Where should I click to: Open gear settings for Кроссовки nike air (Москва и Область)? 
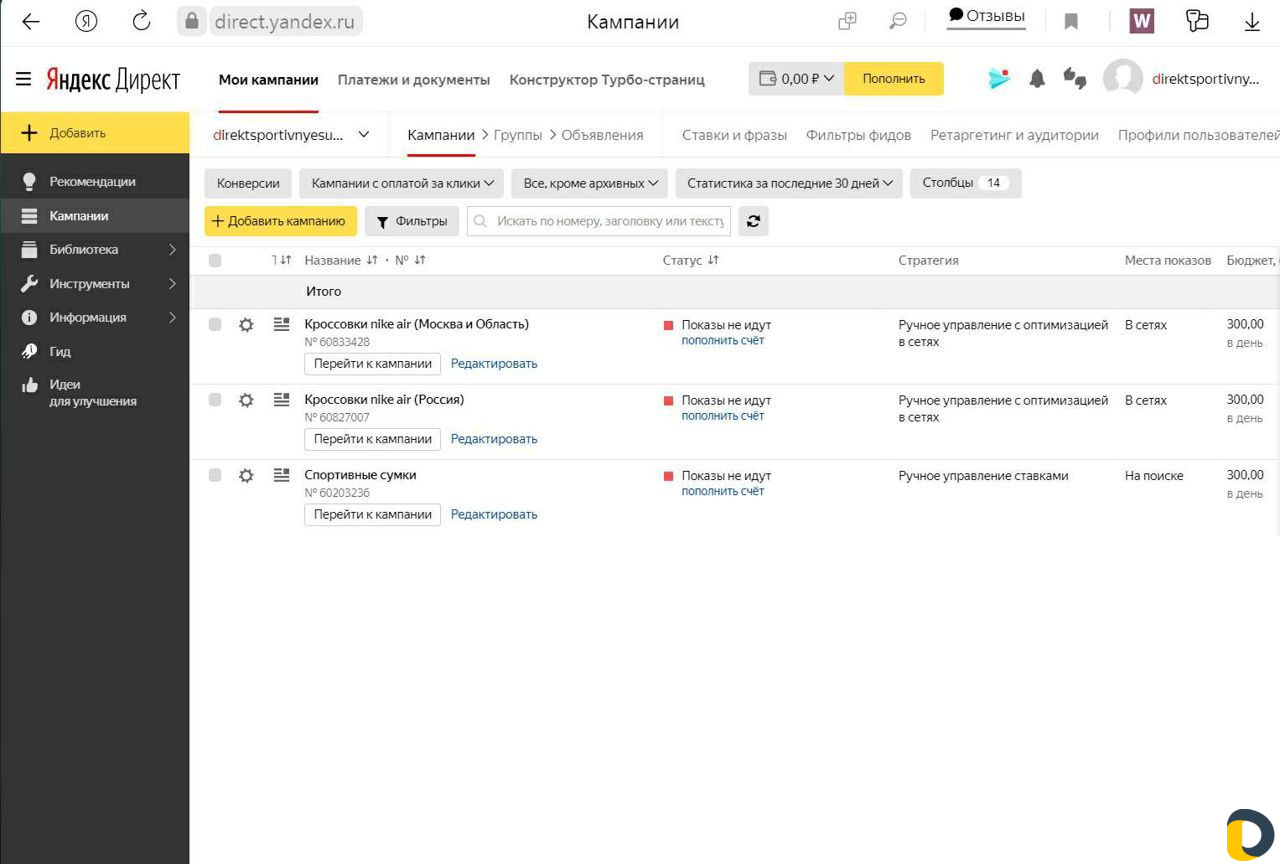tap(246, 325)
